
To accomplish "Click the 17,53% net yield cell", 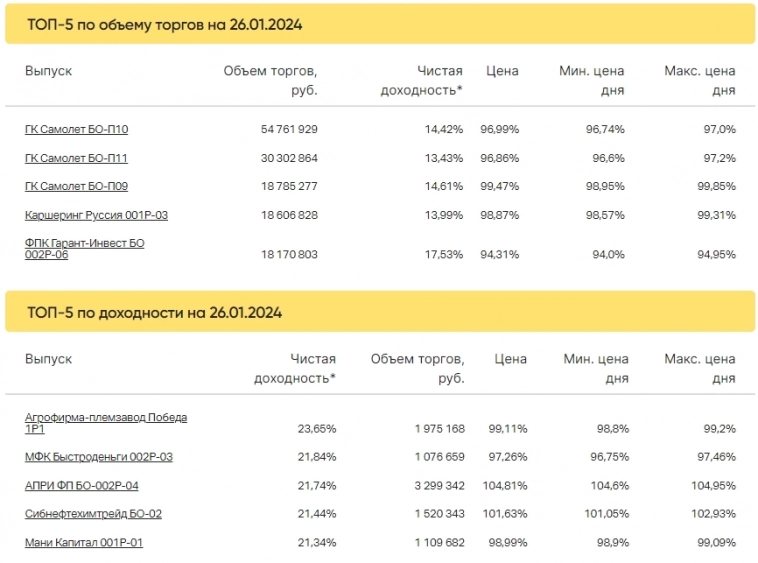I will coord(443,254).
